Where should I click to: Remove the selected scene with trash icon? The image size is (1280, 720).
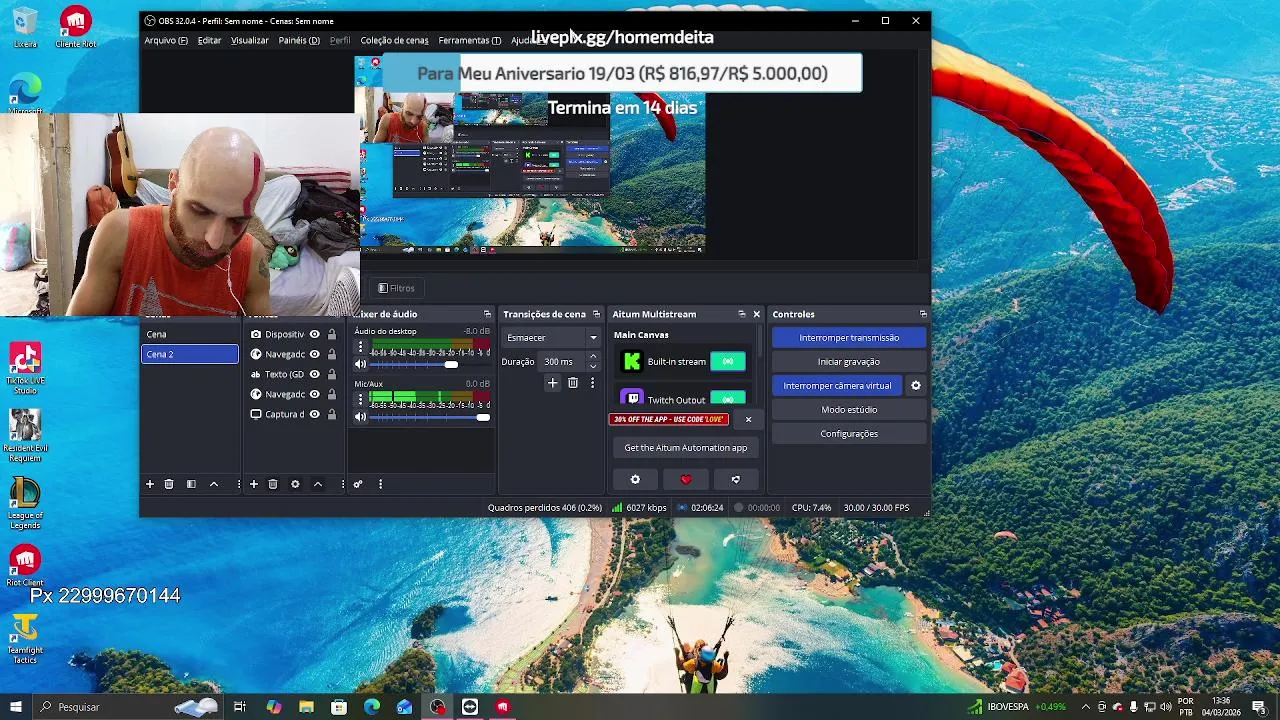tap(169, 484)
